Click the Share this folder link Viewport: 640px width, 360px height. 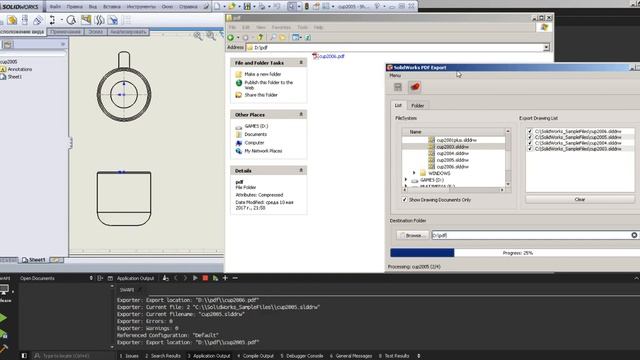(x=261, y=95)
